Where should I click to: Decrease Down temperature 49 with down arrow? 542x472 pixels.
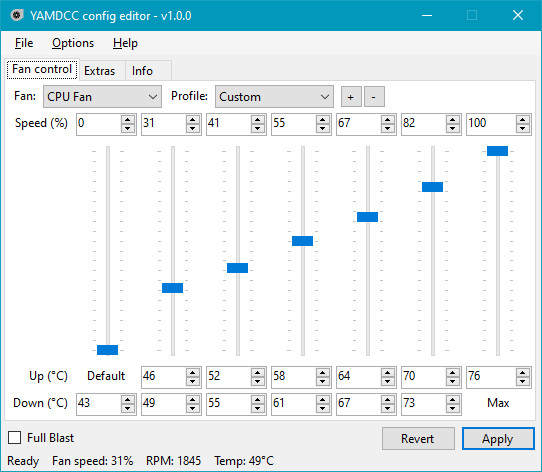(x=193, y=408)
